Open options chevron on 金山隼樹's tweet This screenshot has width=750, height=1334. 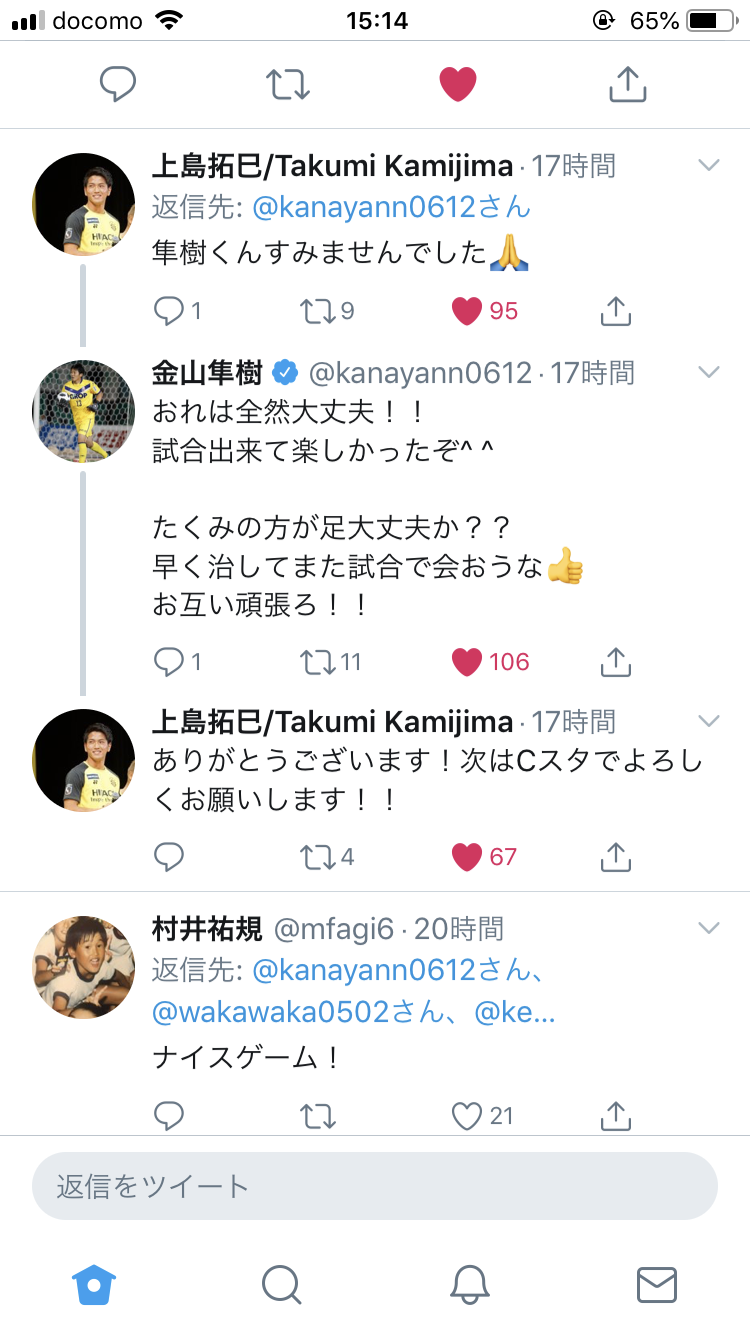pyautogui.click(x=708, y=373)
